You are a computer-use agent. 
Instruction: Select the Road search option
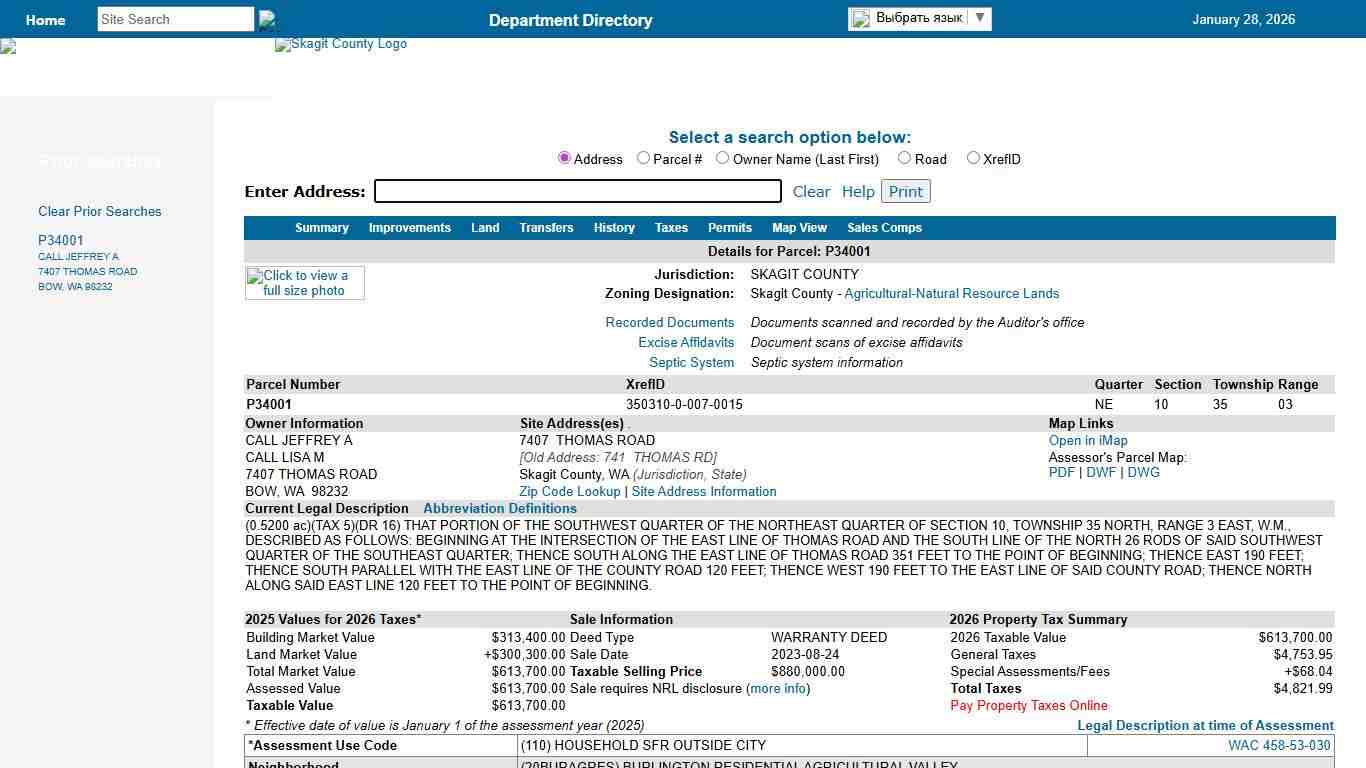click(x=902, y=158)
